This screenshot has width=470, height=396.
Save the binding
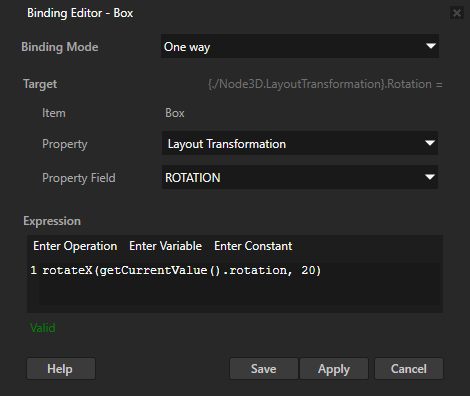click(264, 369)
